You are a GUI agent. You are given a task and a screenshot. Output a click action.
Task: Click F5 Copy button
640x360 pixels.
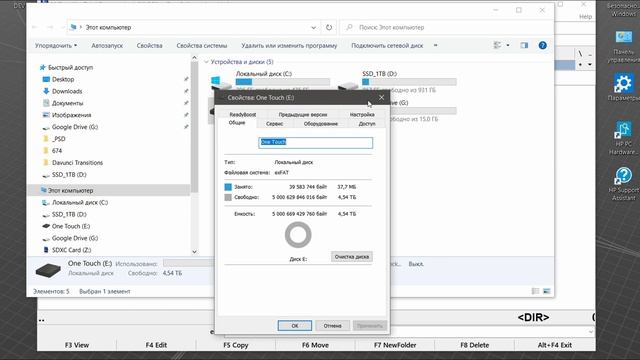click(236, 345)
